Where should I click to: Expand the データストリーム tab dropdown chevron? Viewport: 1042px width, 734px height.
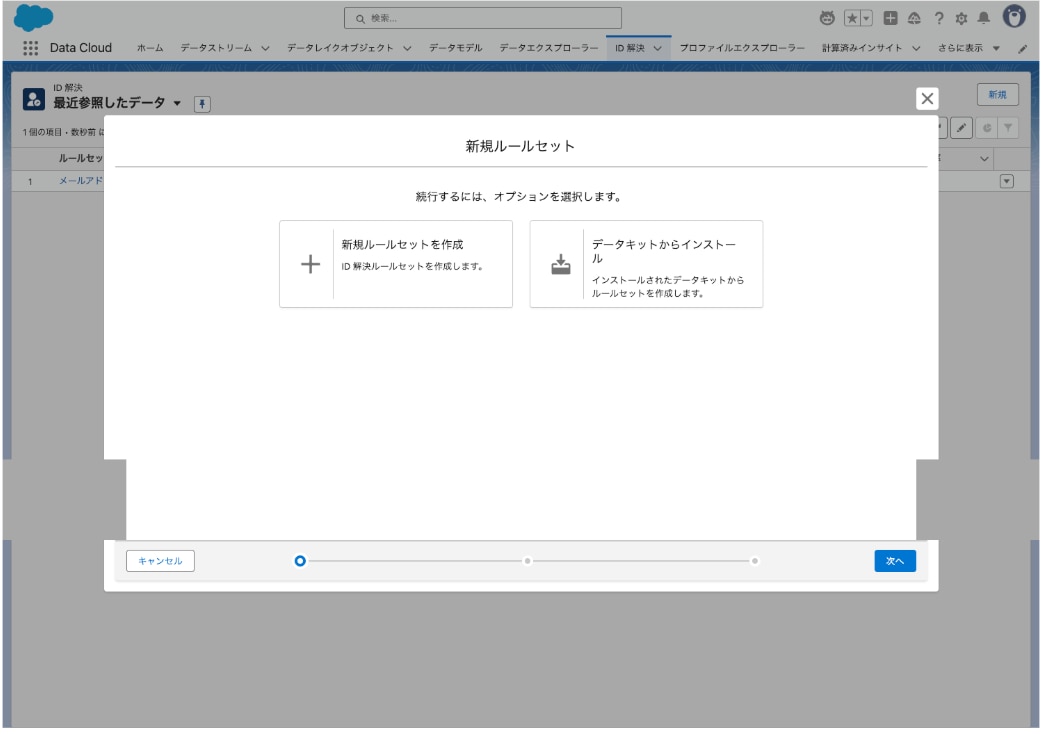(265, 48)
